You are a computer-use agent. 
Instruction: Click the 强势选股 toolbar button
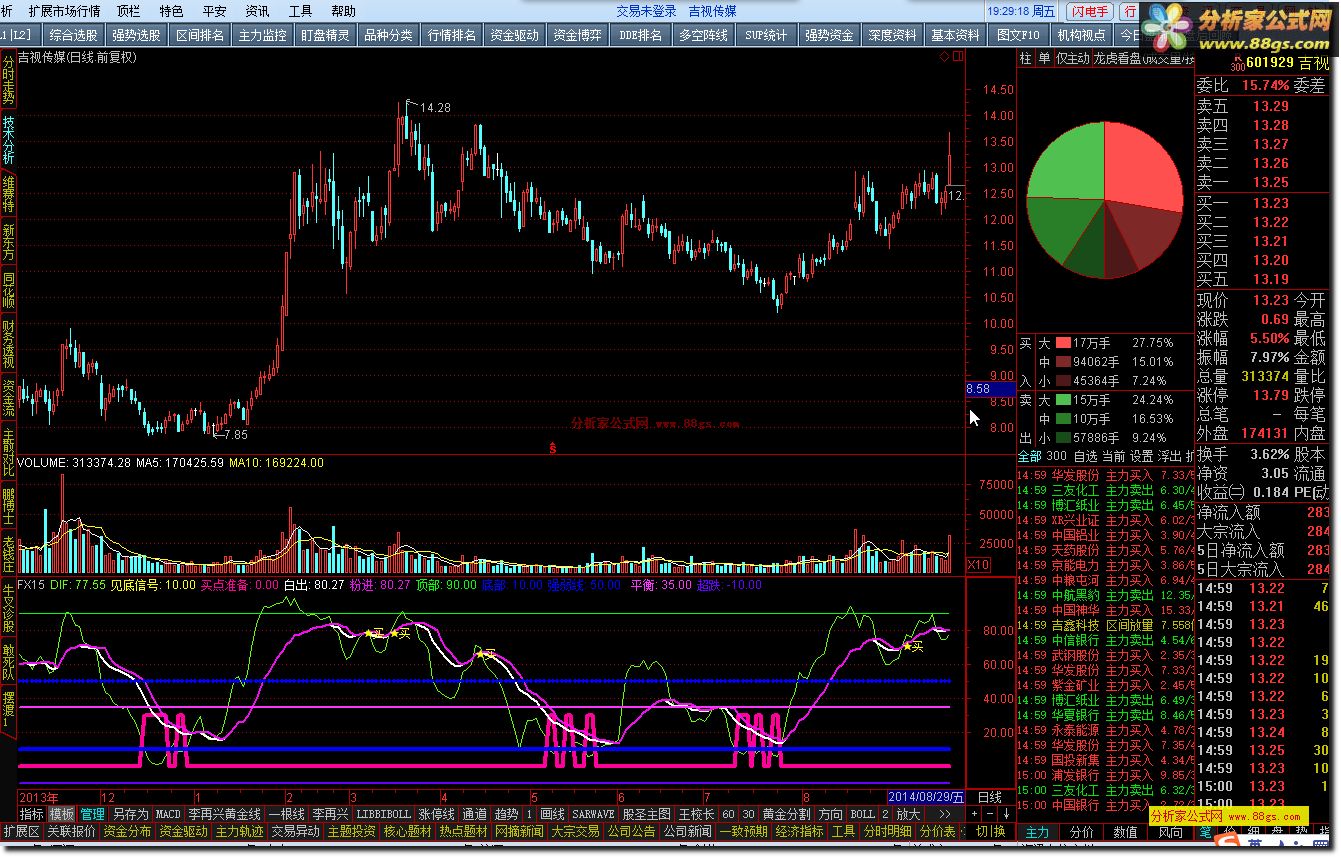[x=136, y=35]
